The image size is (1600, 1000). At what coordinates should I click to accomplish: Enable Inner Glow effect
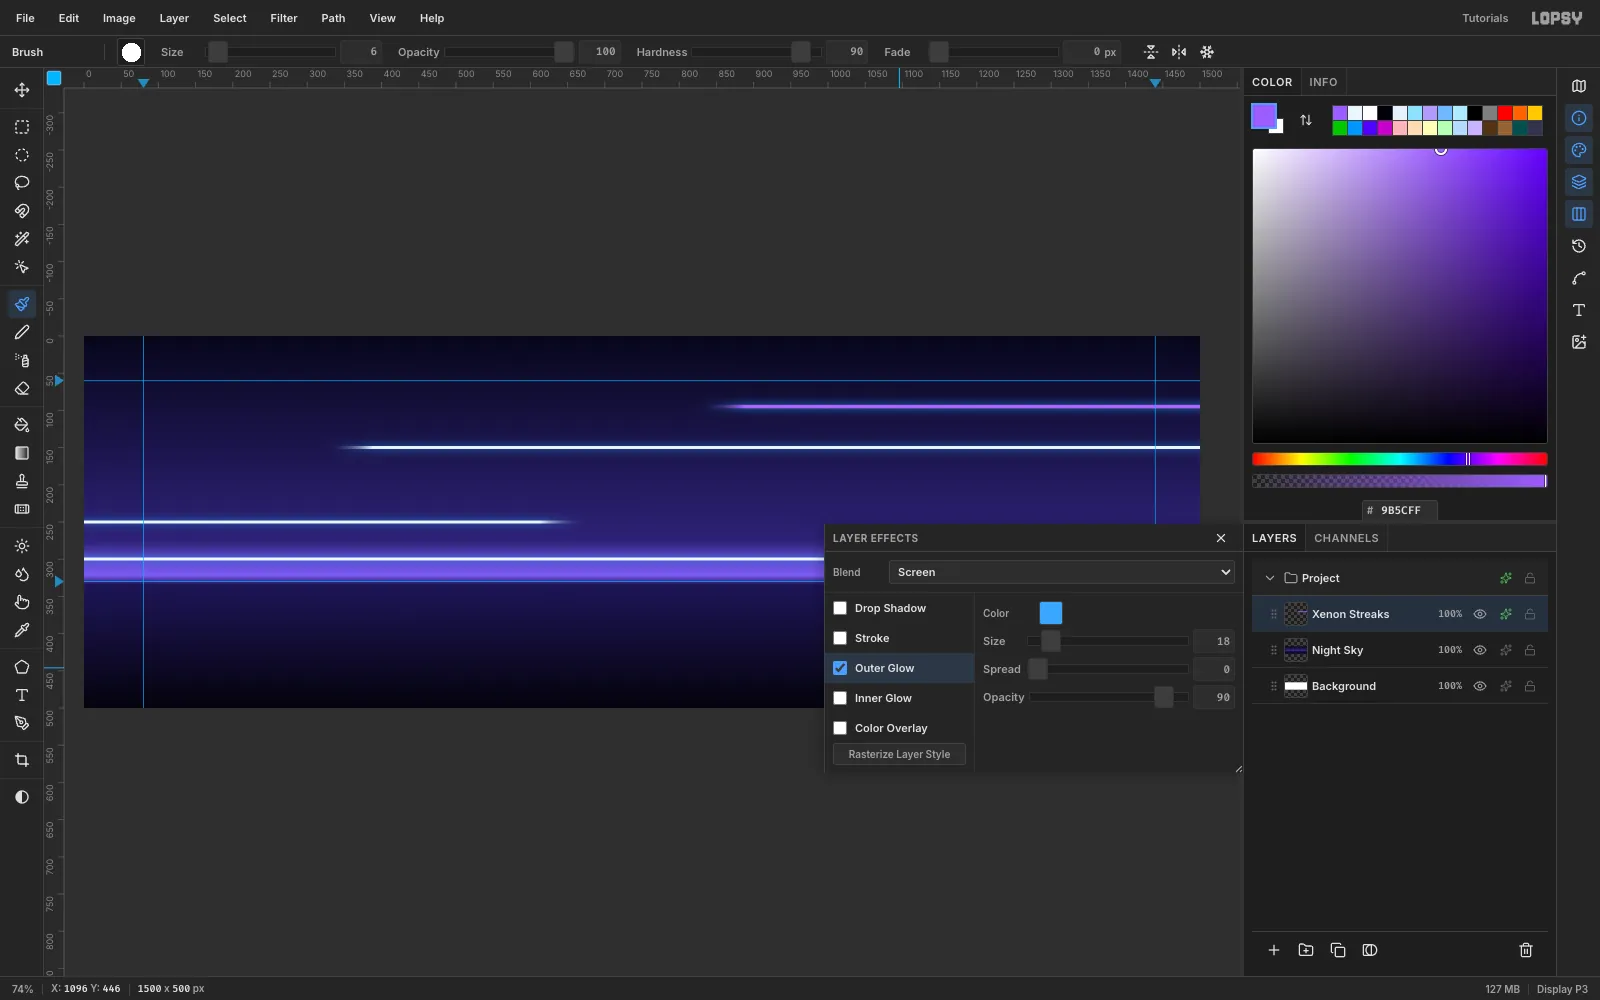(840, 698)
